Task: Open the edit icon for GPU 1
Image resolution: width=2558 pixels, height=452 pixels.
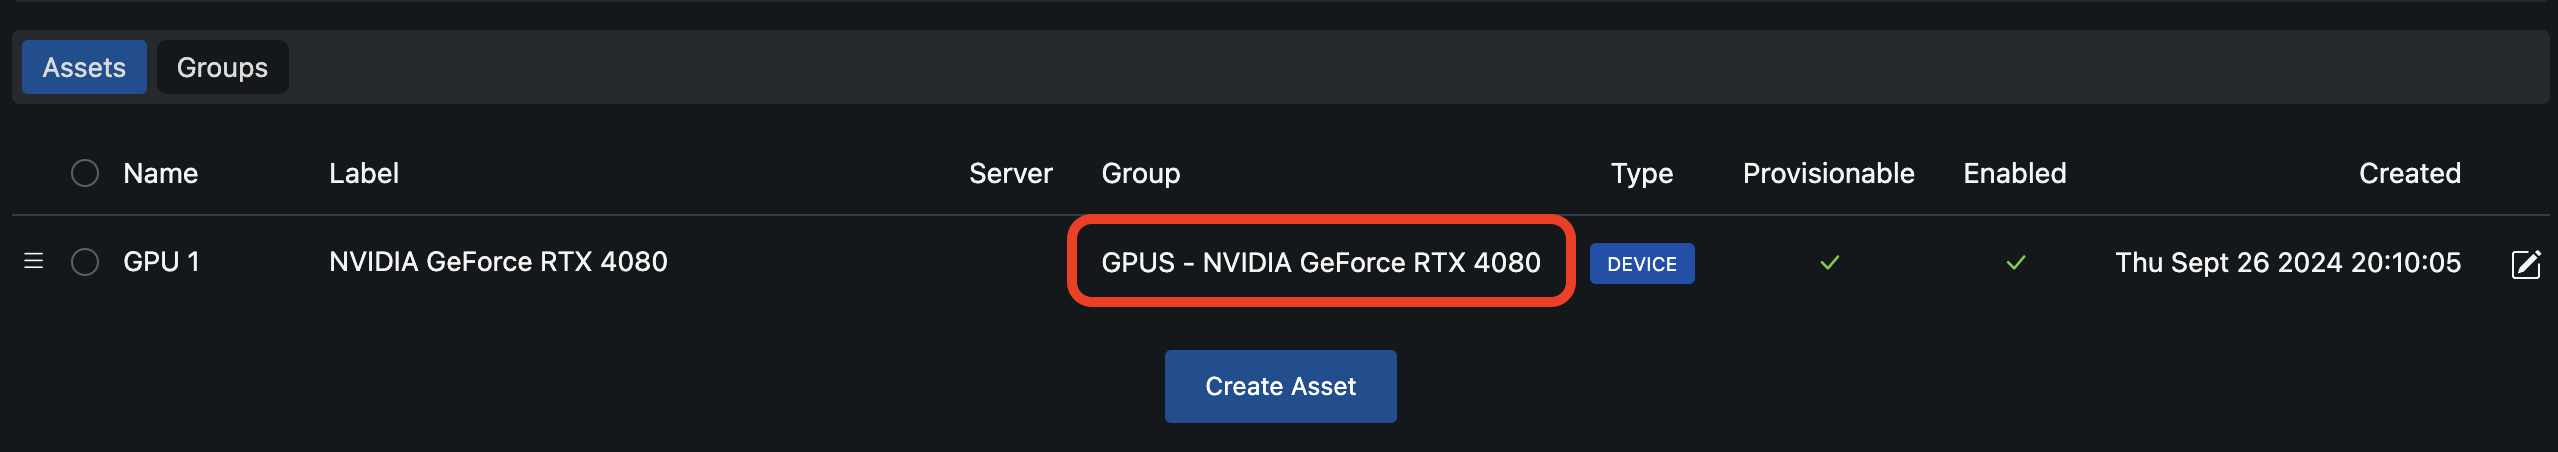Action: pos(2526,264)
